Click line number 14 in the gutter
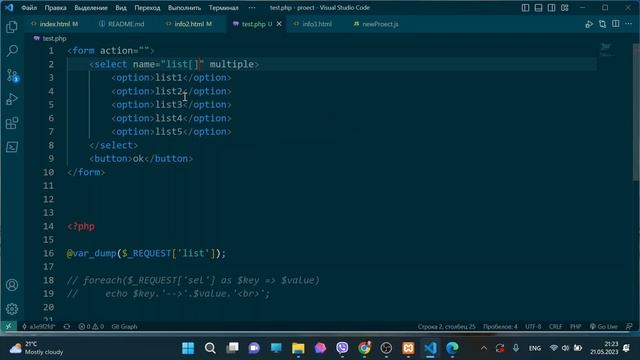640x360 pixels. click(x=48, y=226)
